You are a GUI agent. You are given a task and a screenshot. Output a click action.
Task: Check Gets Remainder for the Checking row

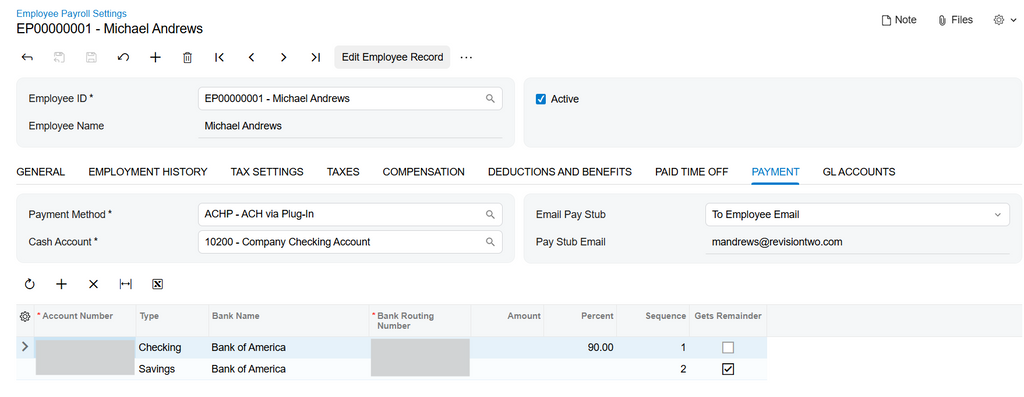[728, 347]
